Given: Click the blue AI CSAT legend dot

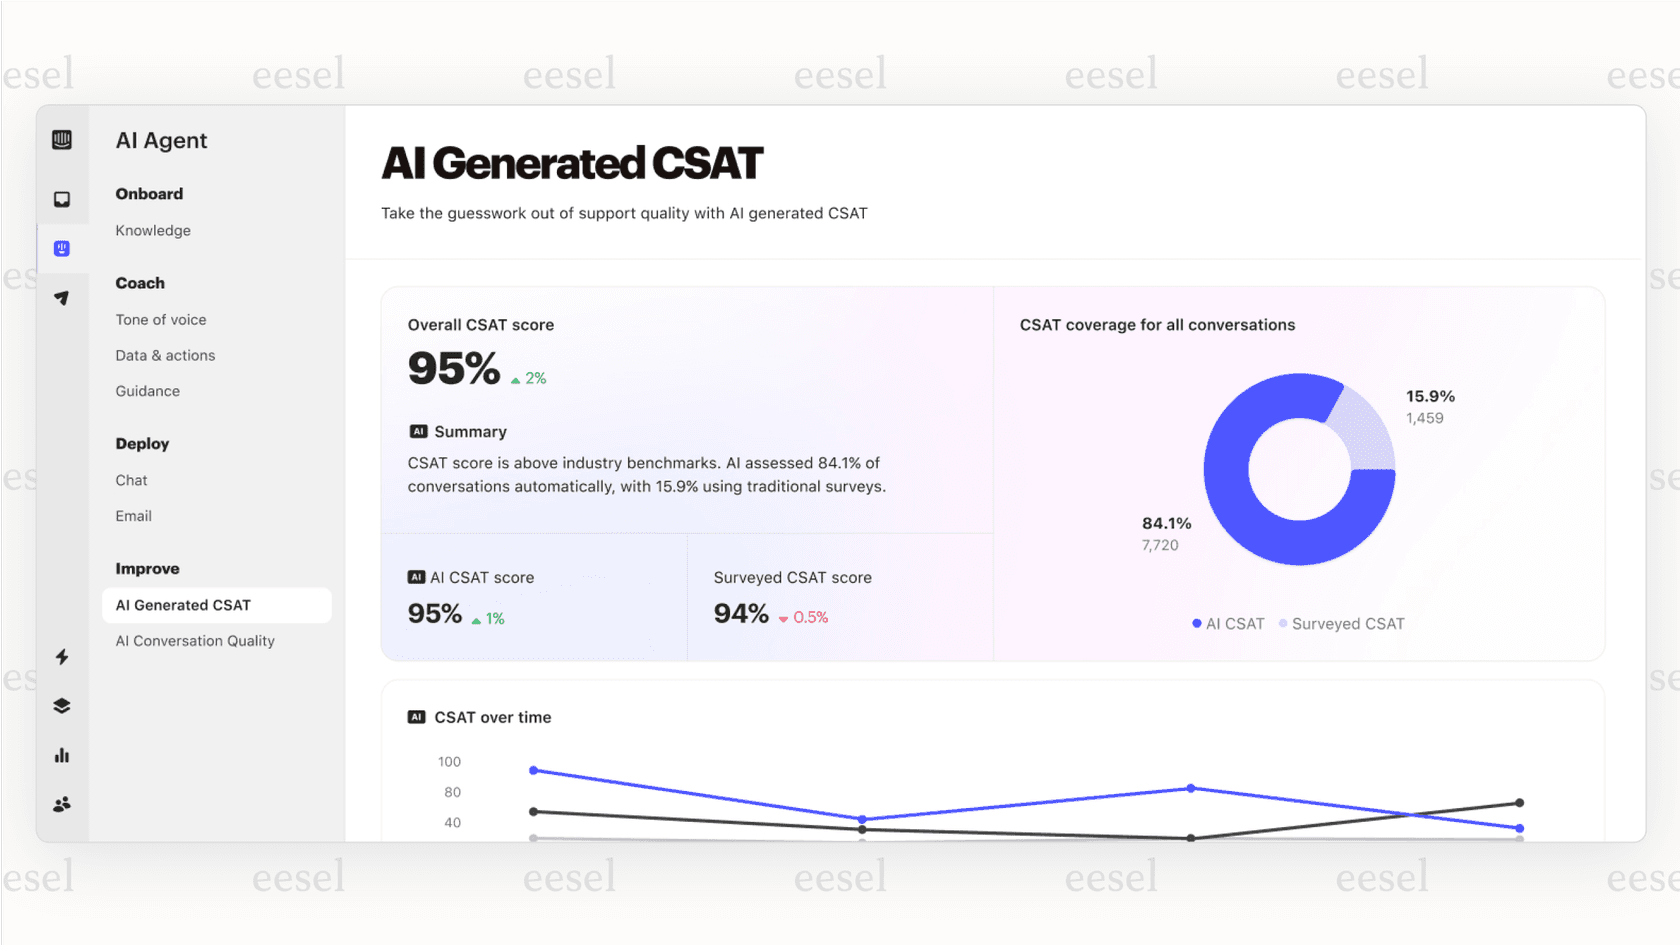Looking at the screenshot, I should (x=1196, y=623).
